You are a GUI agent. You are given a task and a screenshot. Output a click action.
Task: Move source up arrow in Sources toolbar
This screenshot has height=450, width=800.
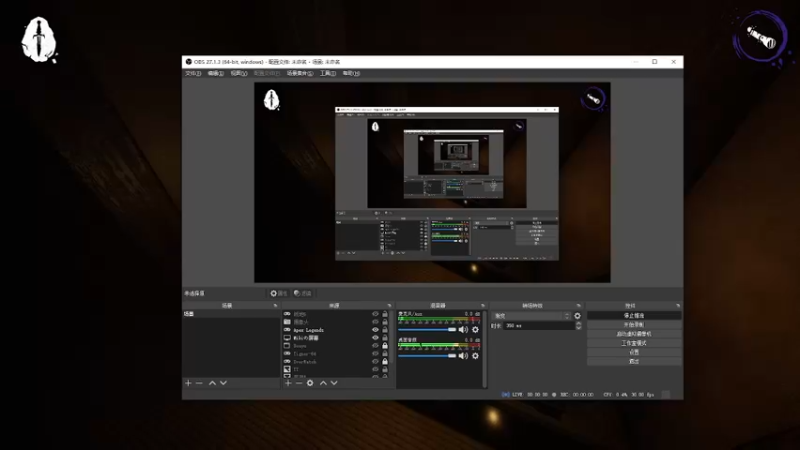[x=323, y=383]
